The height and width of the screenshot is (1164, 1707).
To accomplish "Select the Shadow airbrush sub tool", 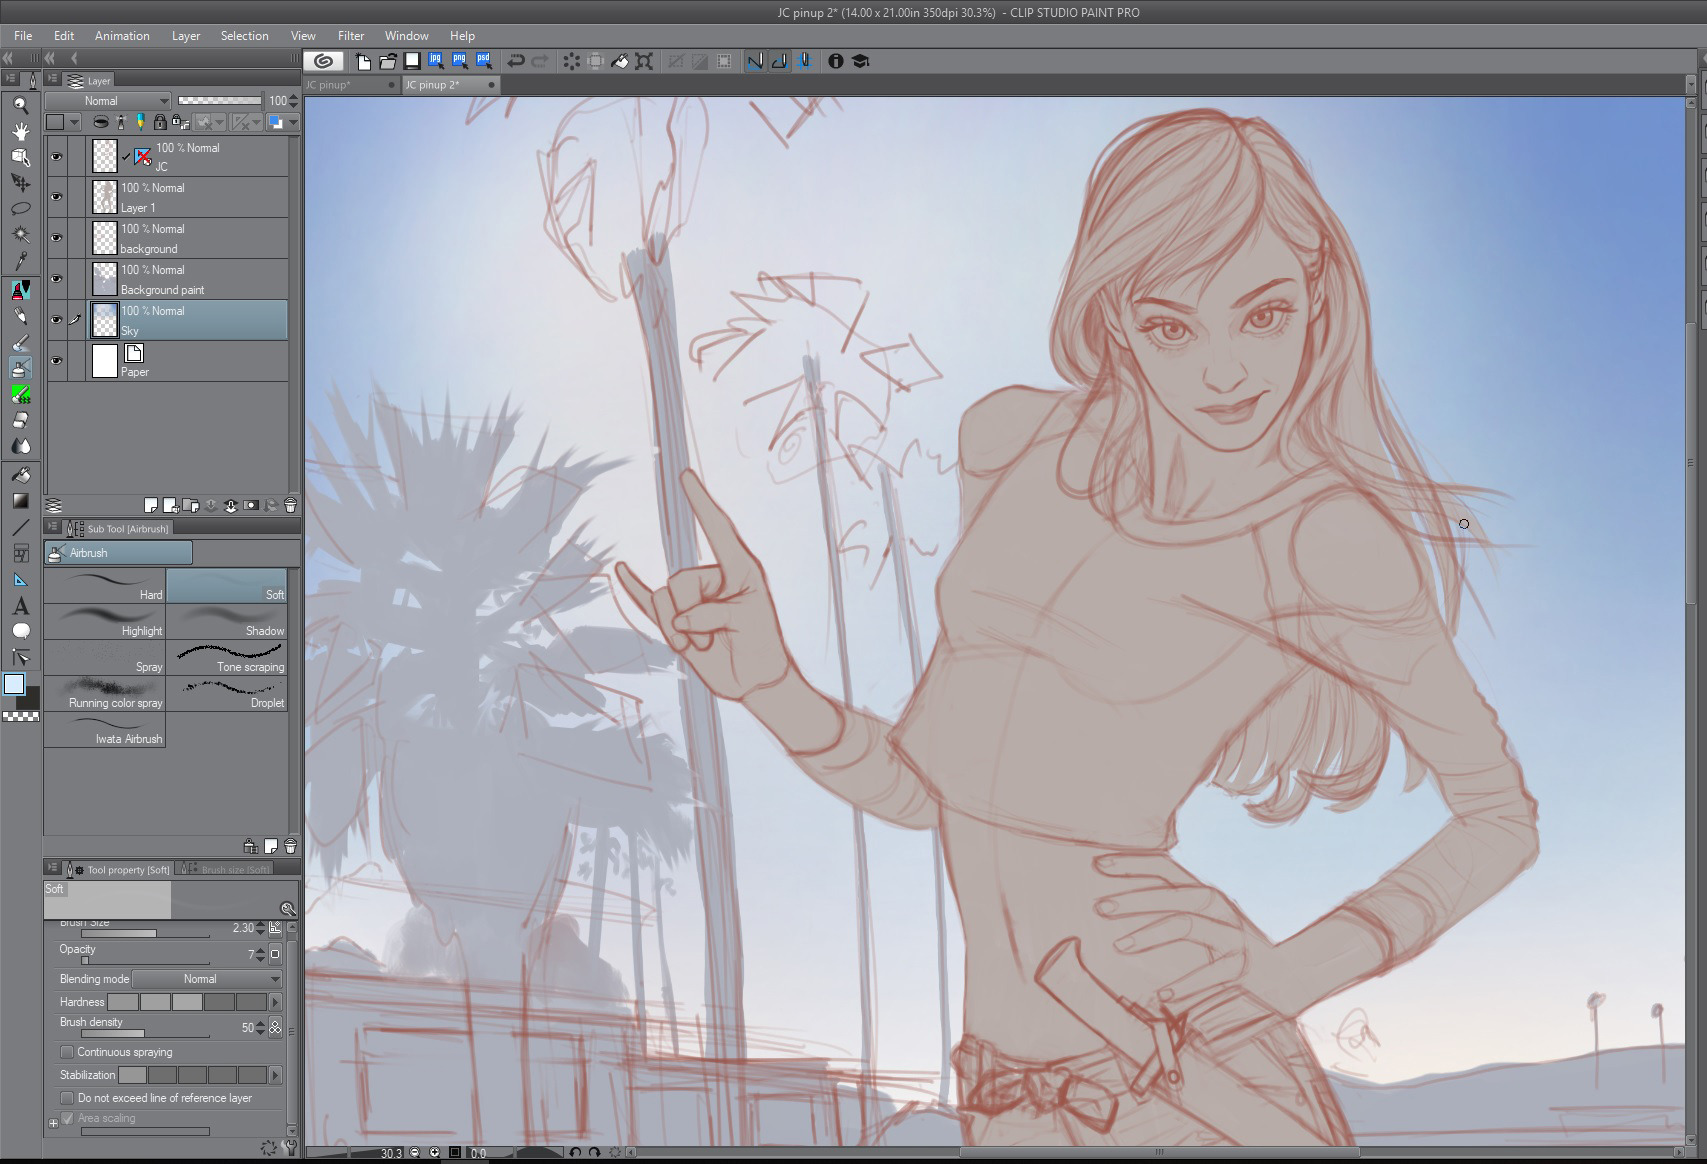I will 227,622.
